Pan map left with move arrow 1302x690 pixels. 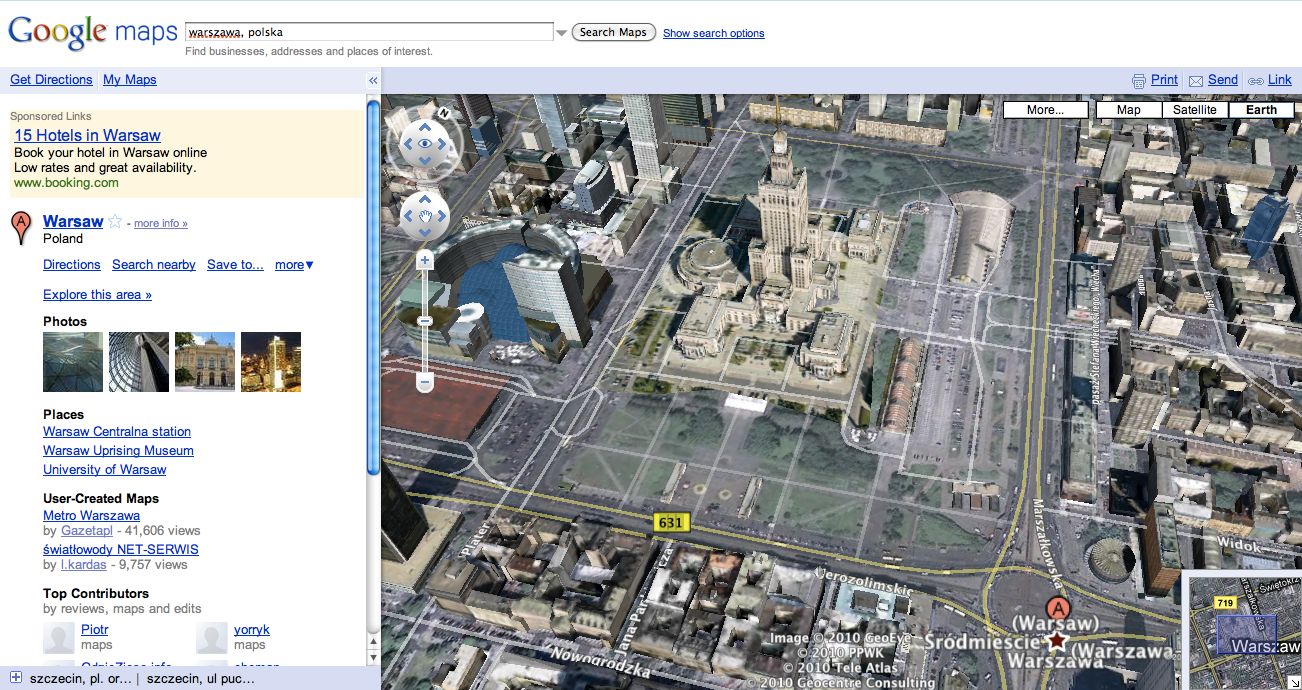click(408, 216)
